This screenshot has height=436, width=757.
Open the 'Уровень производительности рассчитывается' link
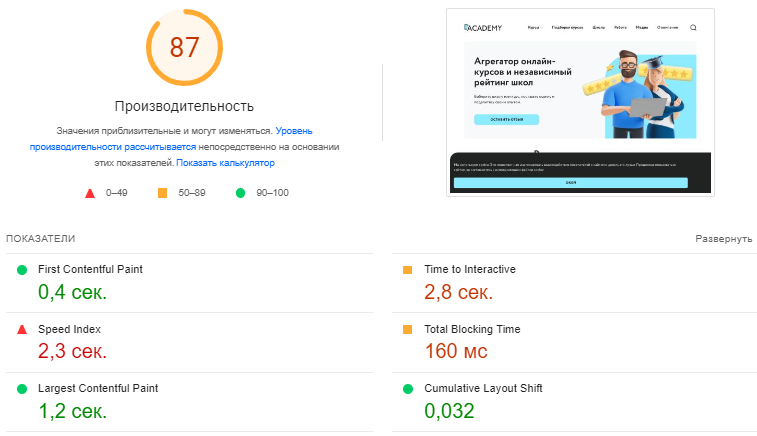[x=180, y=138]
